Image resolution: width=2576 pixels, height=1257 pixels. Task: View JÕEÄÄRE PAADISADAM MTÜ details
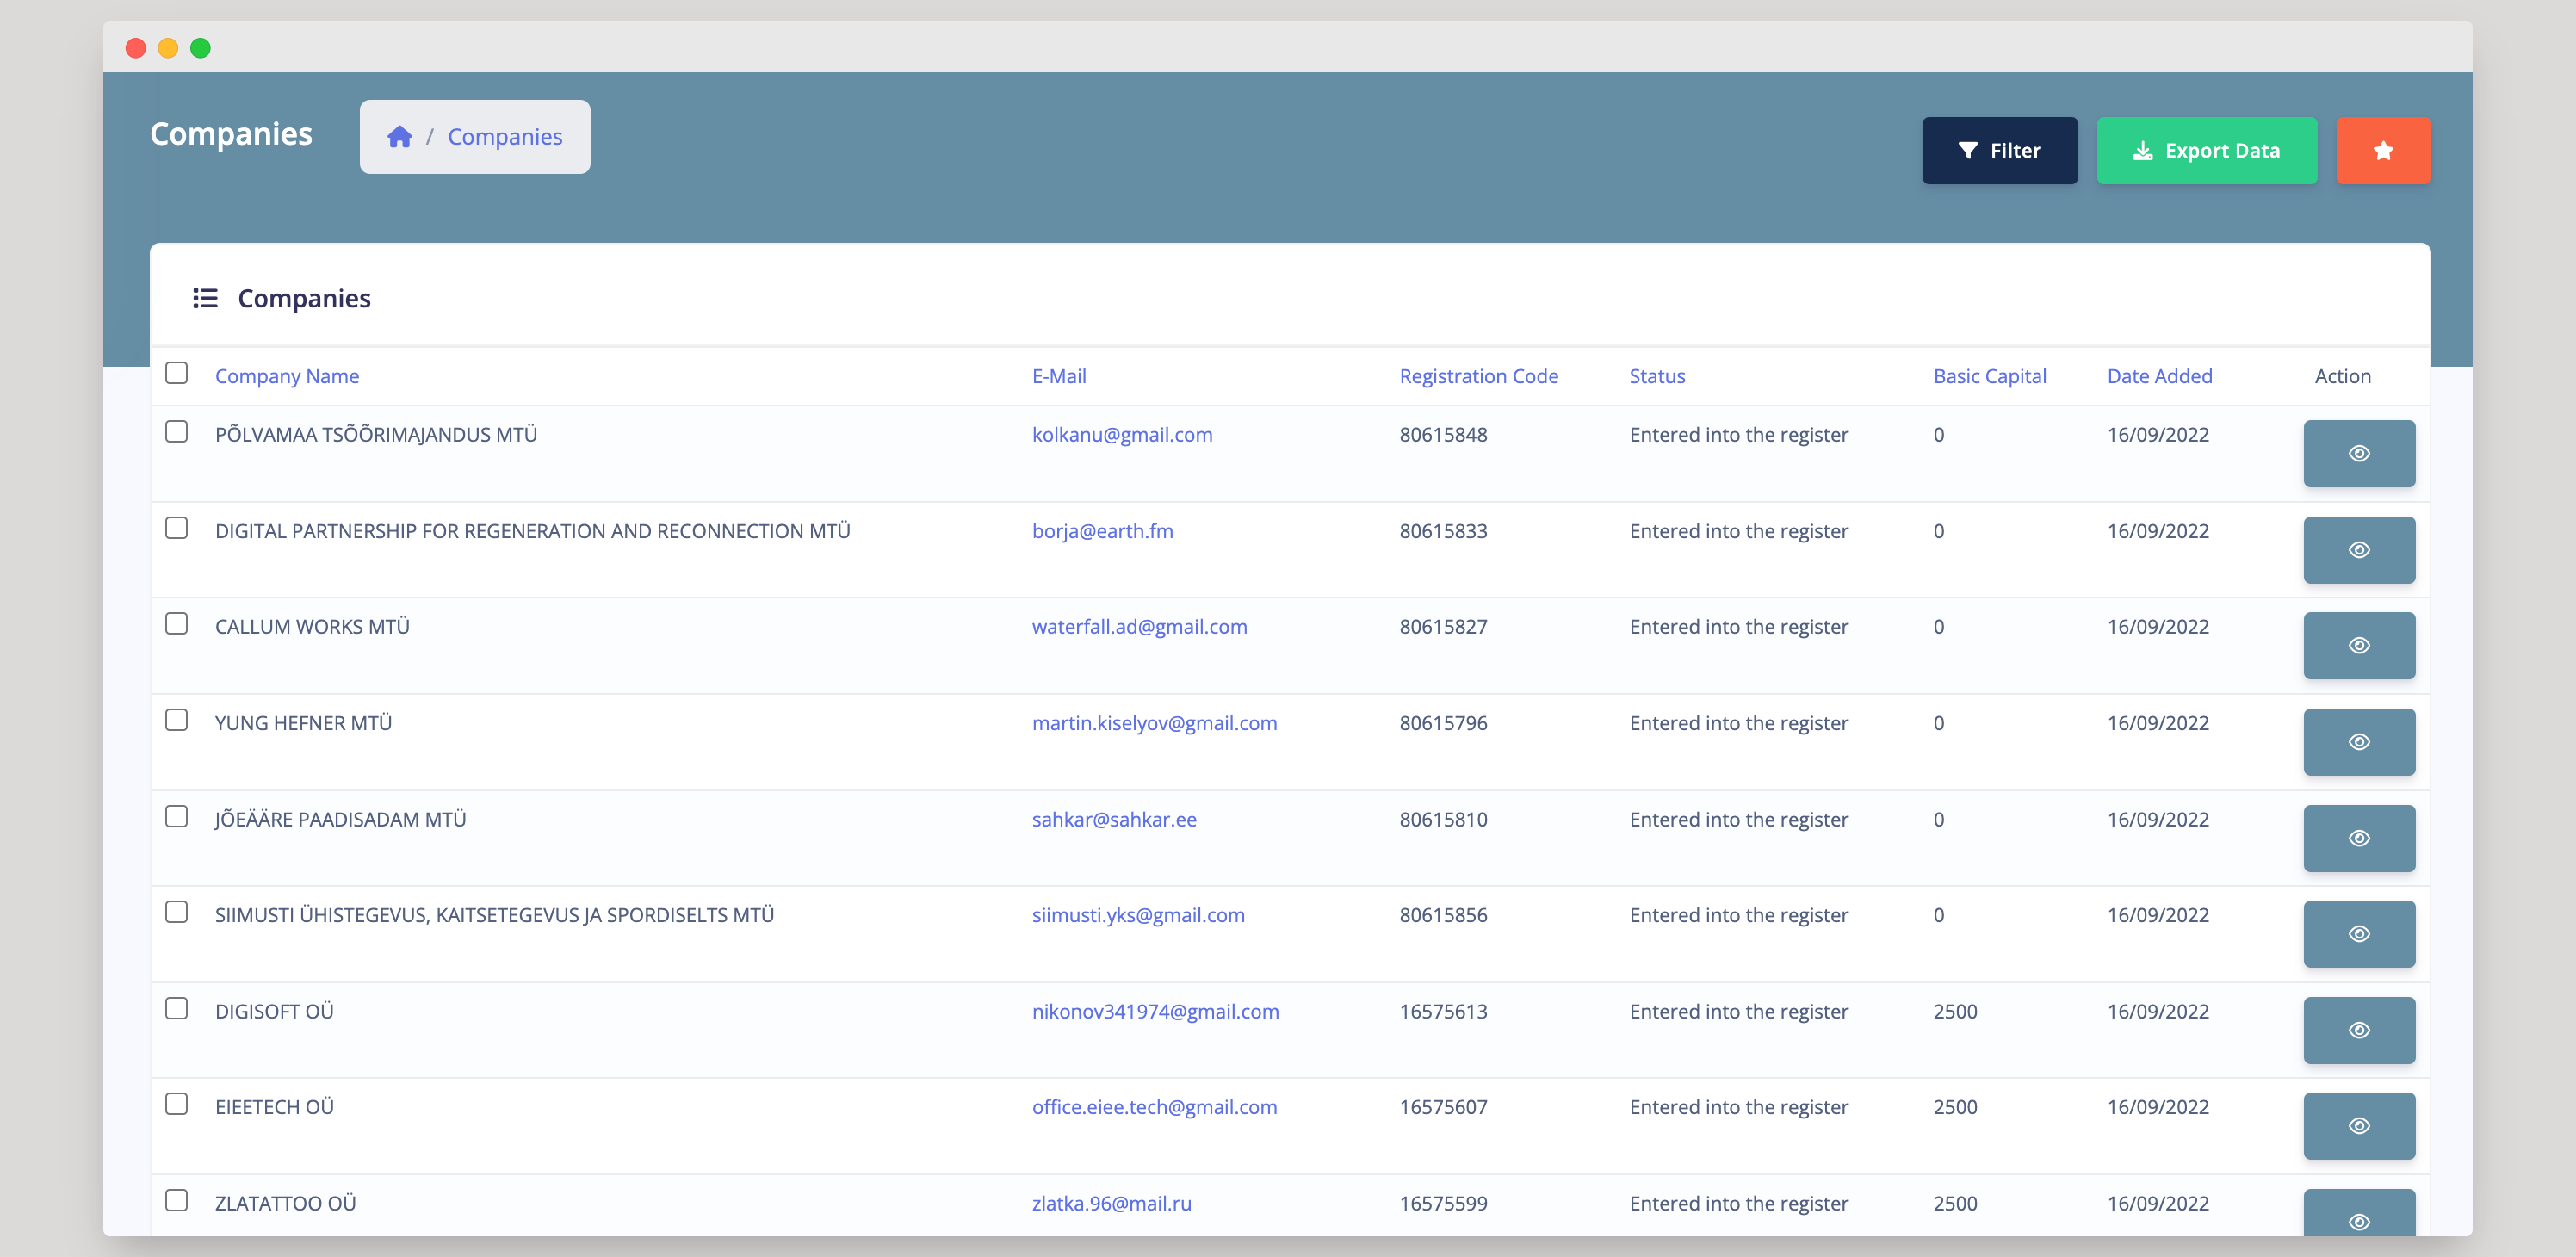pyautogui.click(x=2359, y=838)
